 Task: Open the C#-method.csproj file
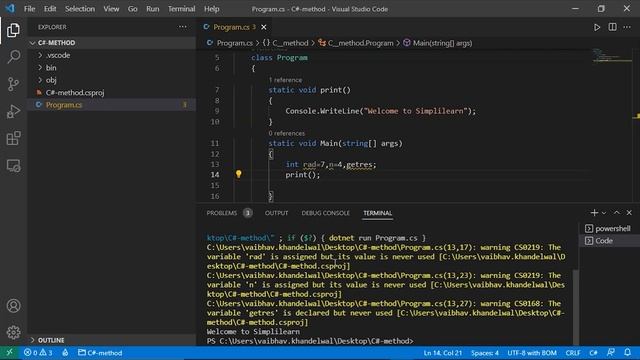pos(111,93)
